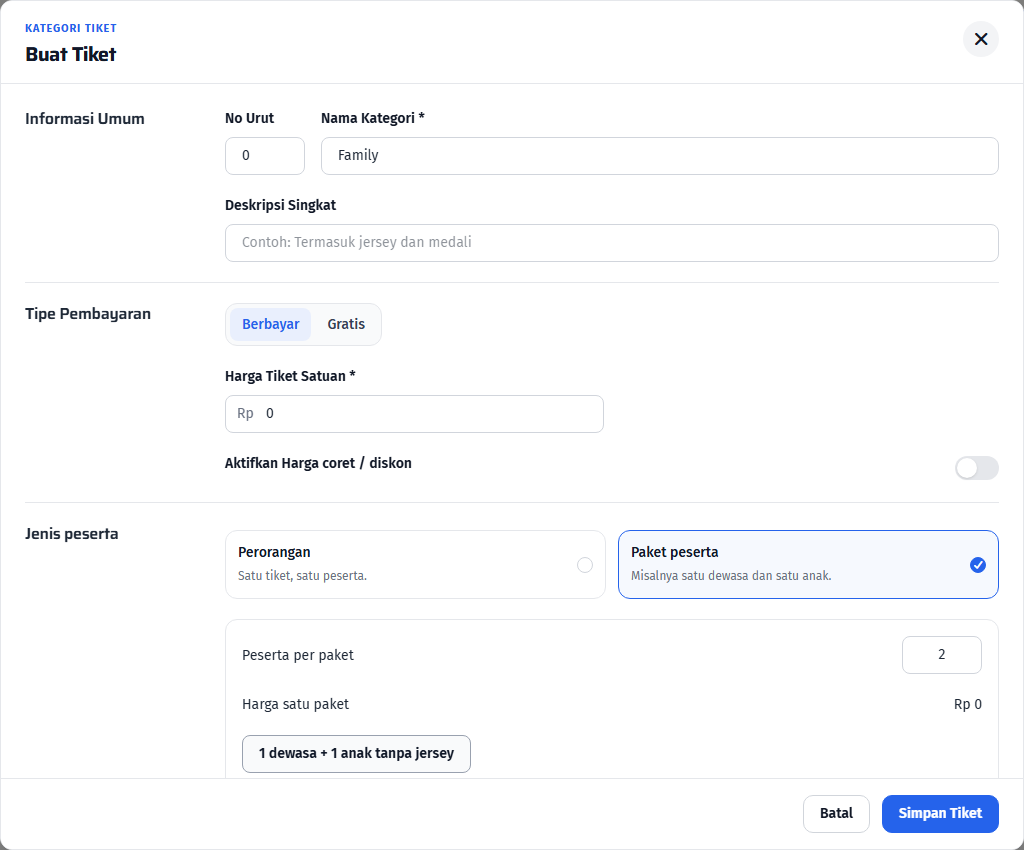Click the Batal button
The width and height of the screenshot is (1024, 850).
836,814
